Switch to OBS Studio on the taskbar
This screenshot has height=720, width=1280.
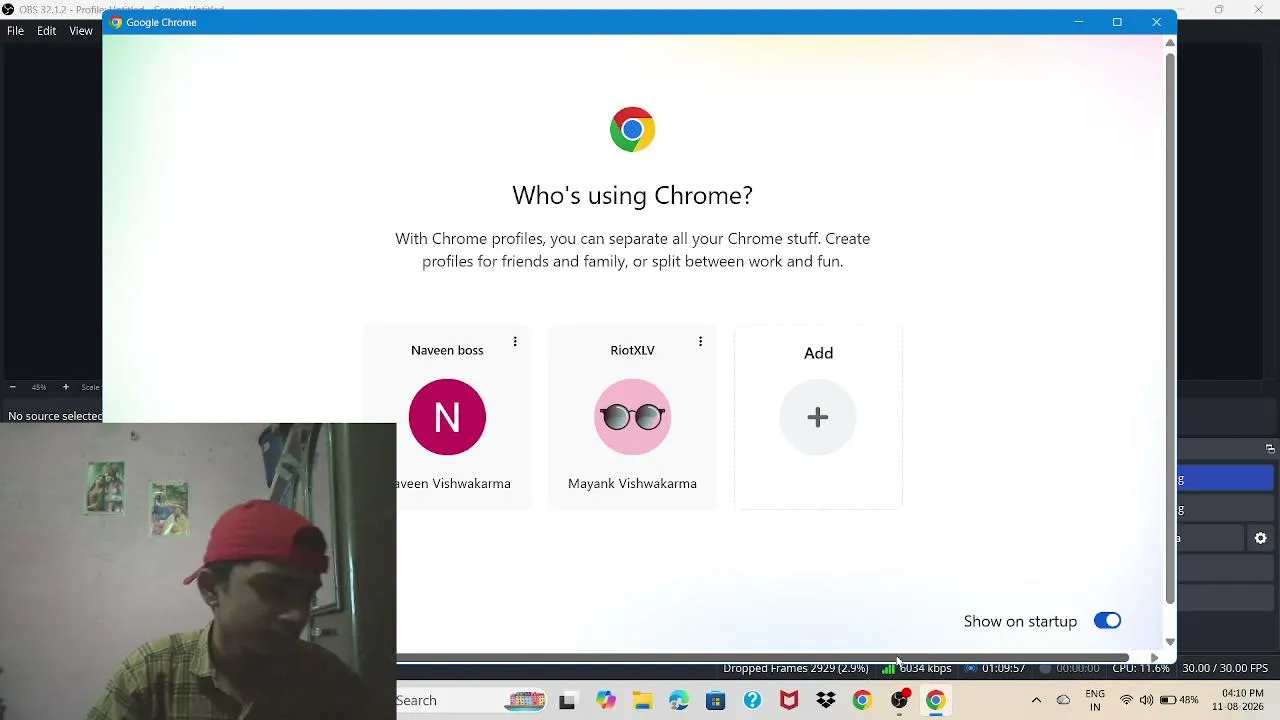(x=899, y=701)
